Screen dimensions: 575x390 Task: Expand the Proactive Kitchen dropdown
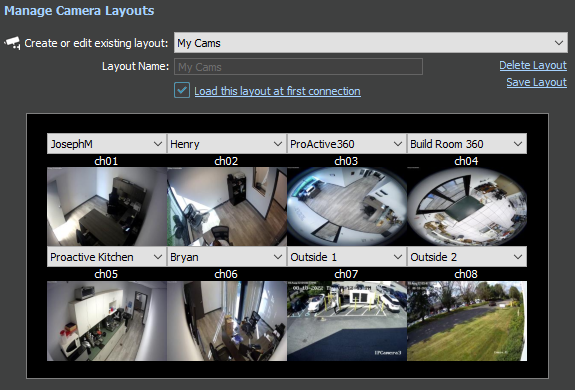[x=107, y=257]
